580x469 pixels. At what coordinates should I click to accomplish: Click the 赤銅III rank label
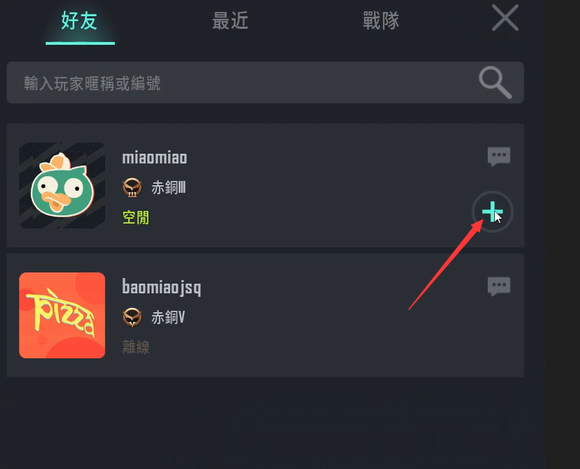(168, 188)
